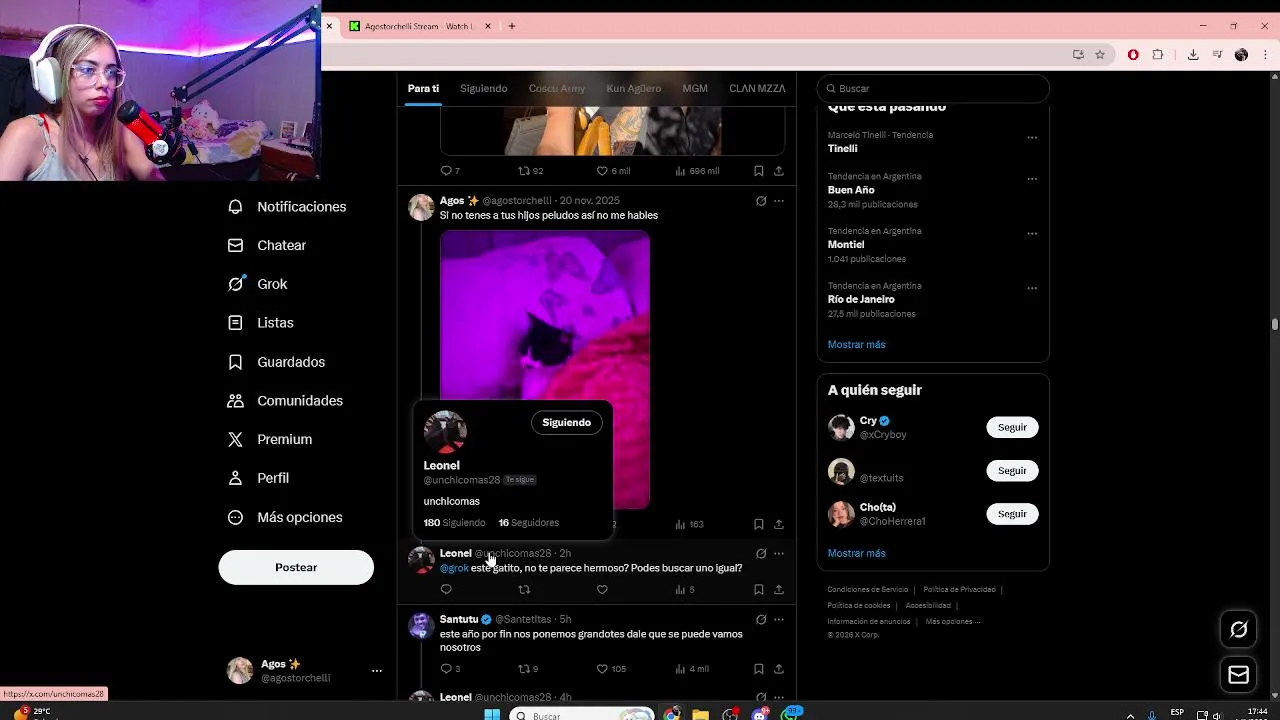
Task: Click the Buscar search field on X
Action: point(933,88)
